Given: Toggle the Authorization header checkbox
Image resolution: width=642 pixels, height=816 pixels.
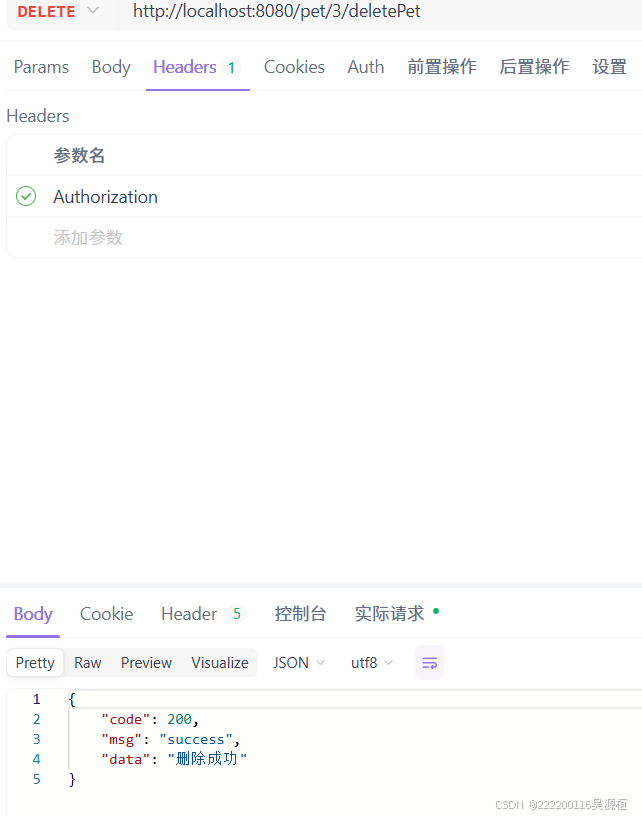Looking at the screenshot, I should click(26, 196).
